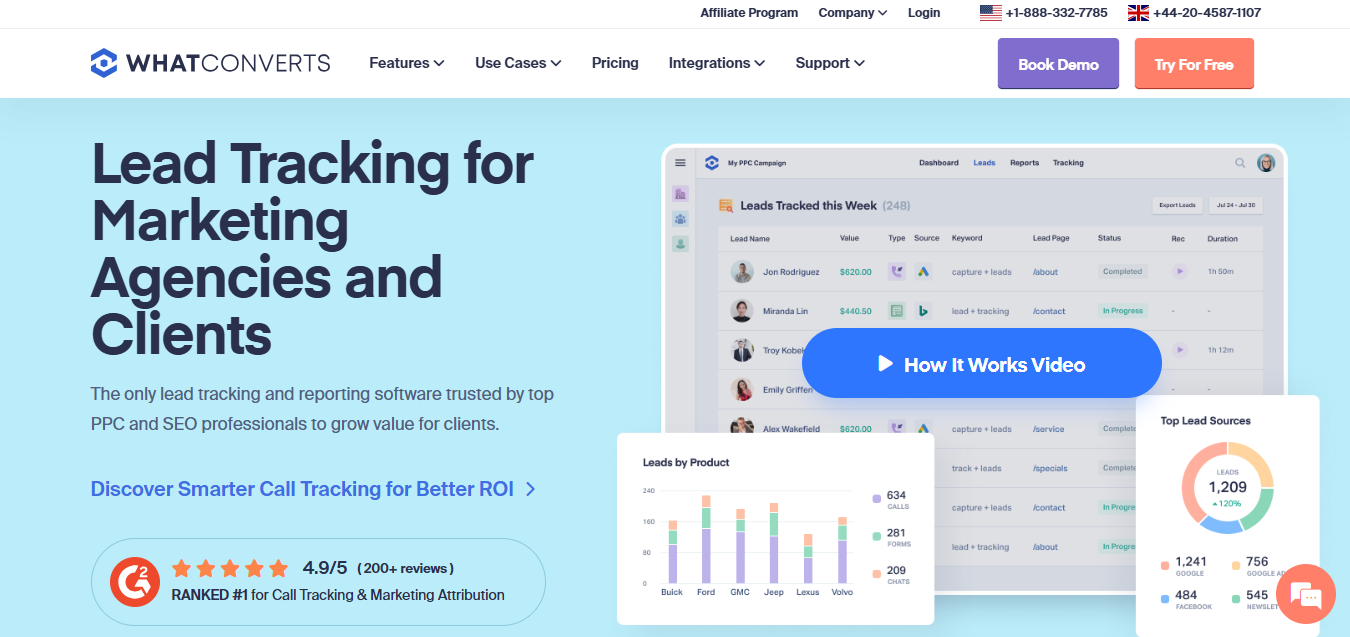Click the Try For Free button
This screenshot has width=1350, height=637.
(x=1194, y=64)
